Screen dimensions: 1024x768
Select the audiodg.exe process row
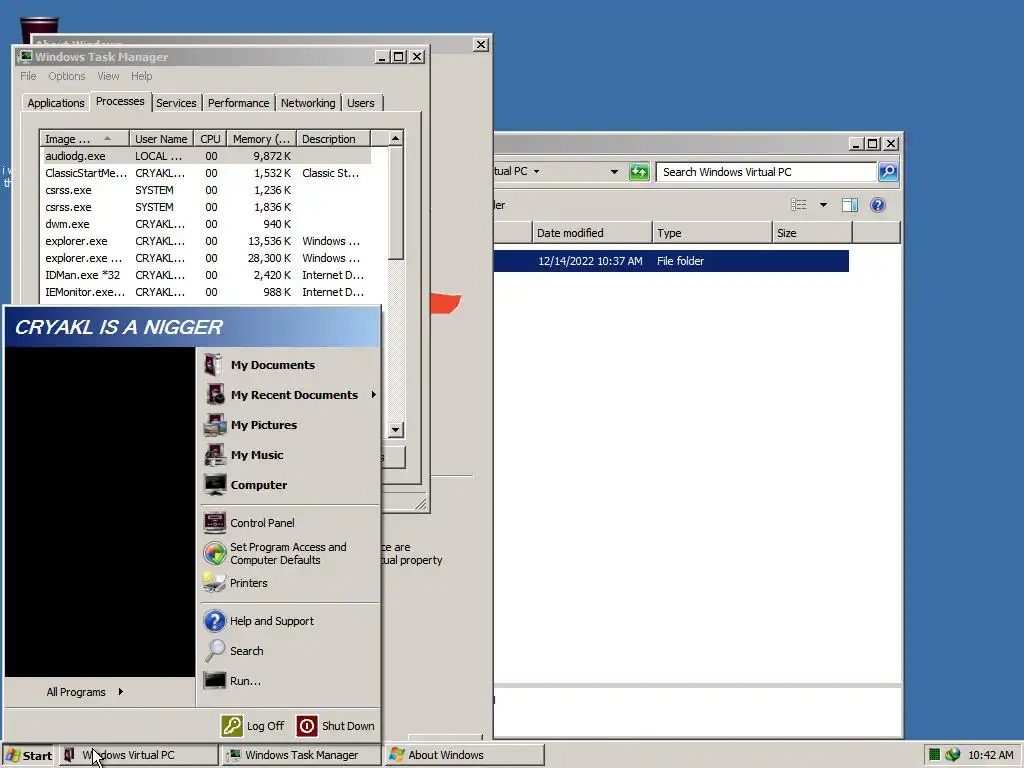click(x=206, y=156)
